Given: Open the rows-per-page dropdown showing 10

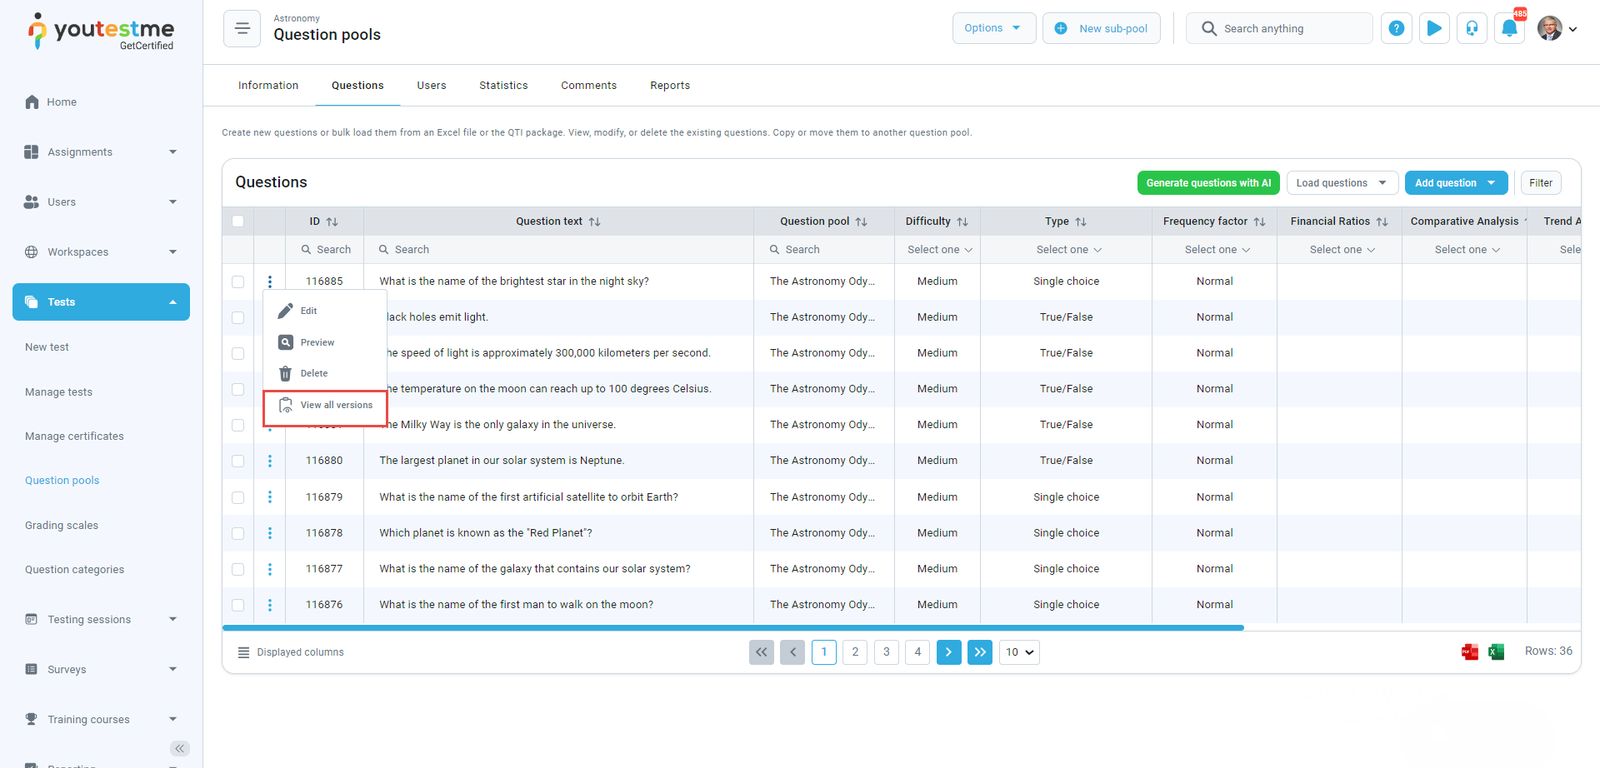Looking at the screenshot, I should (1019, 652).
